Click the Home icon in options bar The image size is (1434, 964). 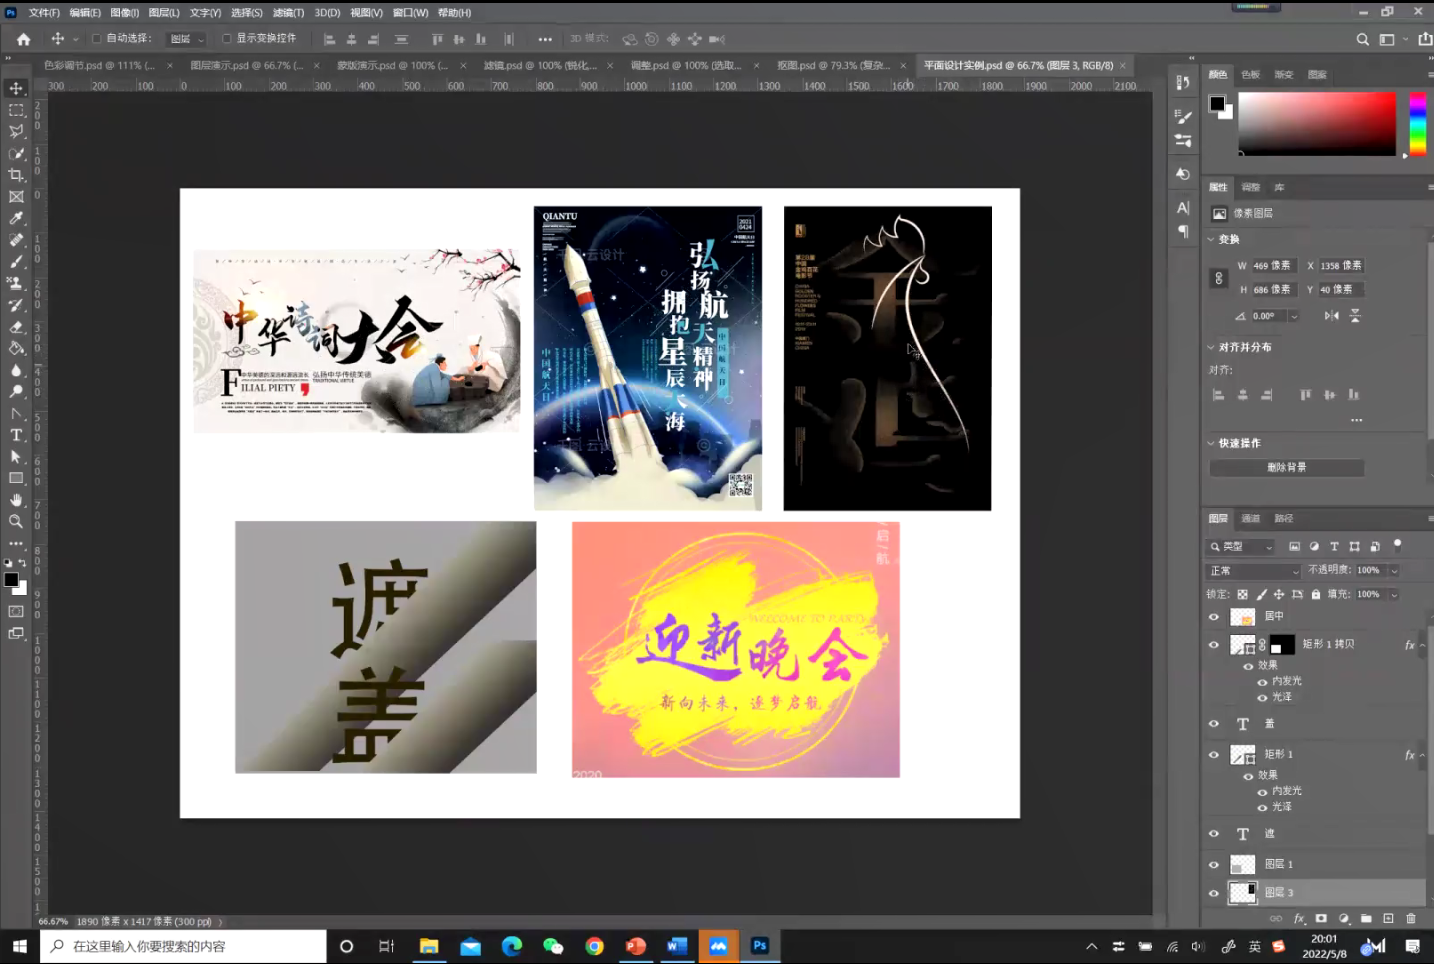pyautogui.click(x=24, y=39)
